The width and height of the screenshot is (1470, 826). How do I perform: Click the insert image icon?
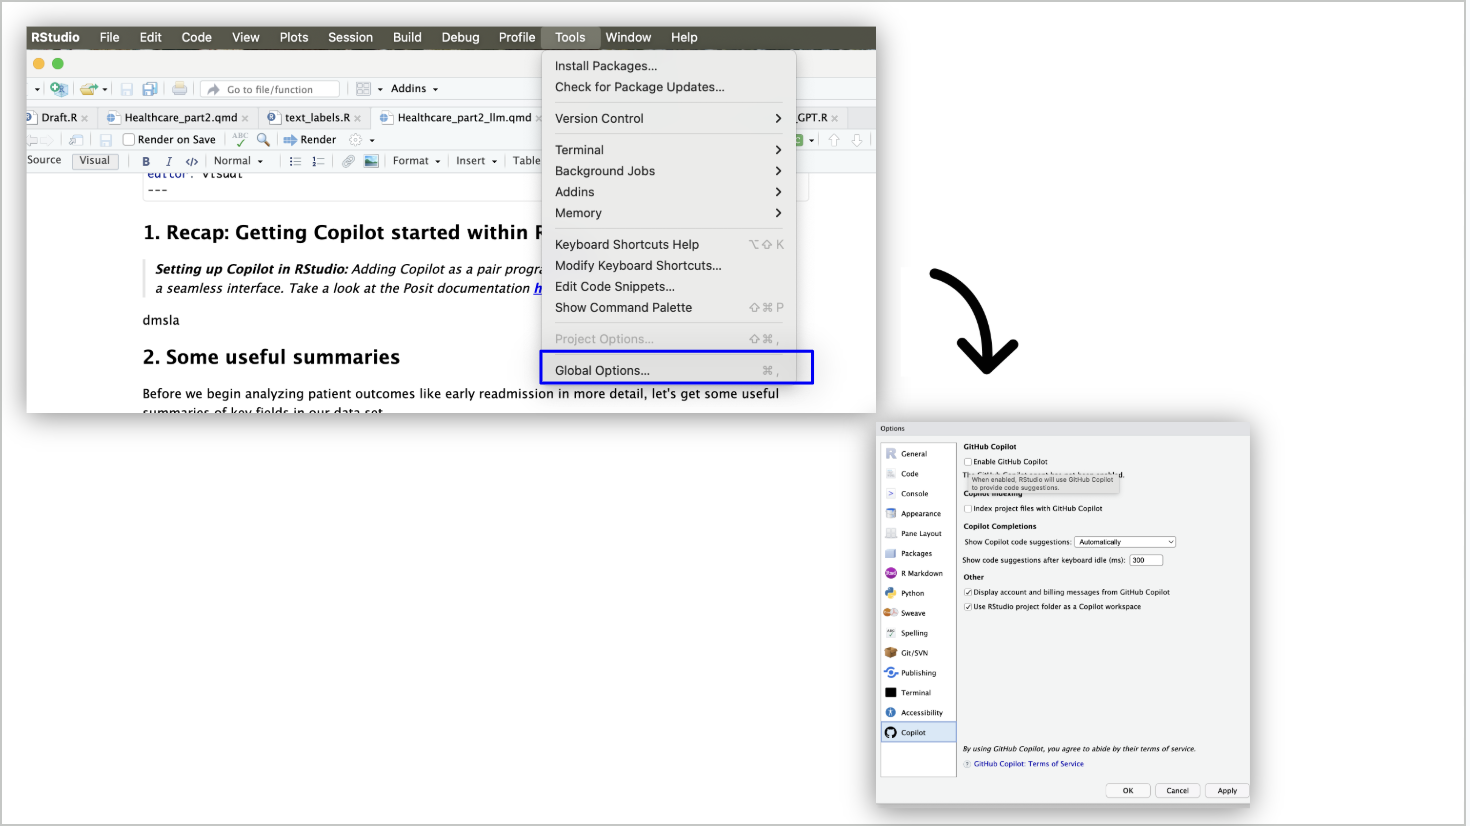371,161
